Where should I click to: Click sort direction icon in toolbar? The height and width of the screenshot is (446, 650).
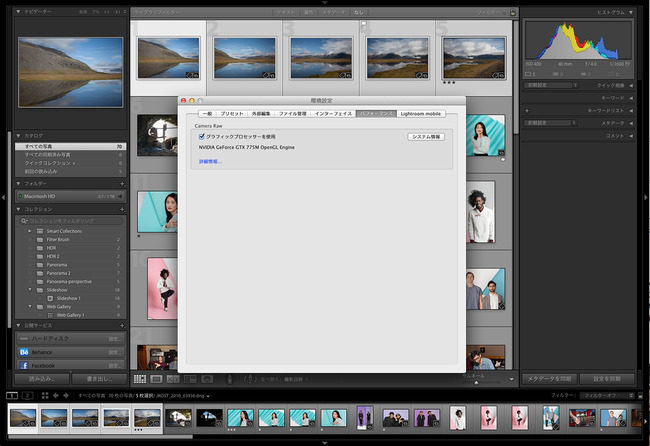[248, 379]
